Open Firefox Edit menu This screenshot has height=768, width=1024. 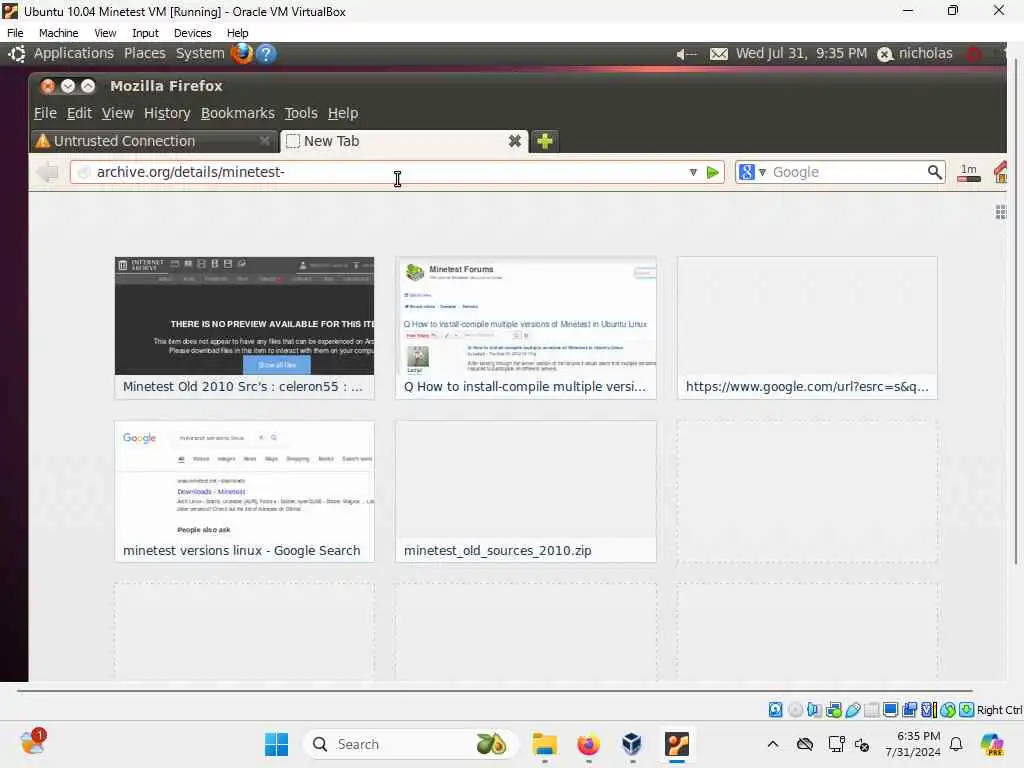click(x=79, y=113)
